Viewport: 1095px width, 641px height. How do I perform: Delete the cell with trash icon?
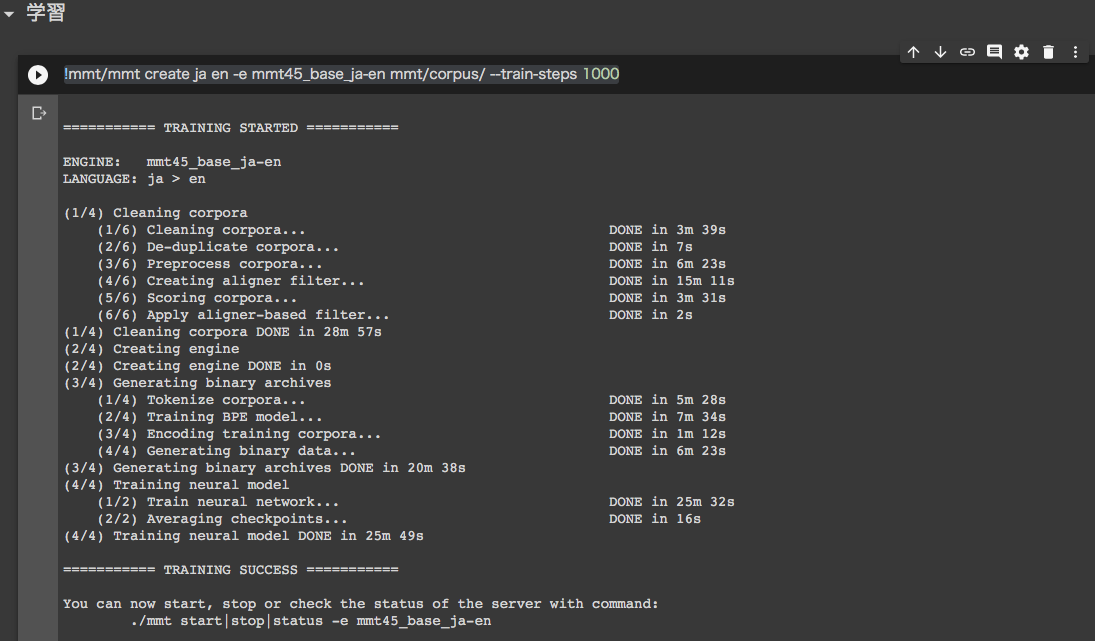(1048, 52)
